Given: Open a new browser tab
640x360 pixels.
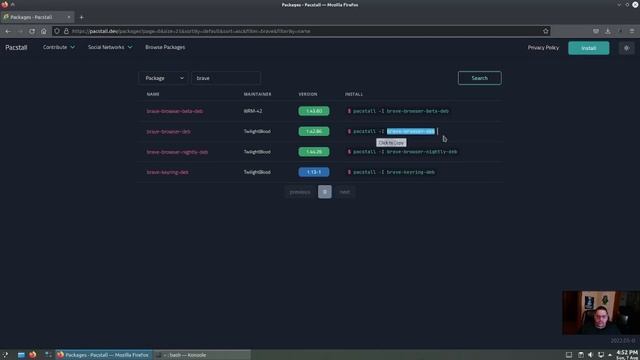Looking at the screenshot, I should tap(82, 17).
